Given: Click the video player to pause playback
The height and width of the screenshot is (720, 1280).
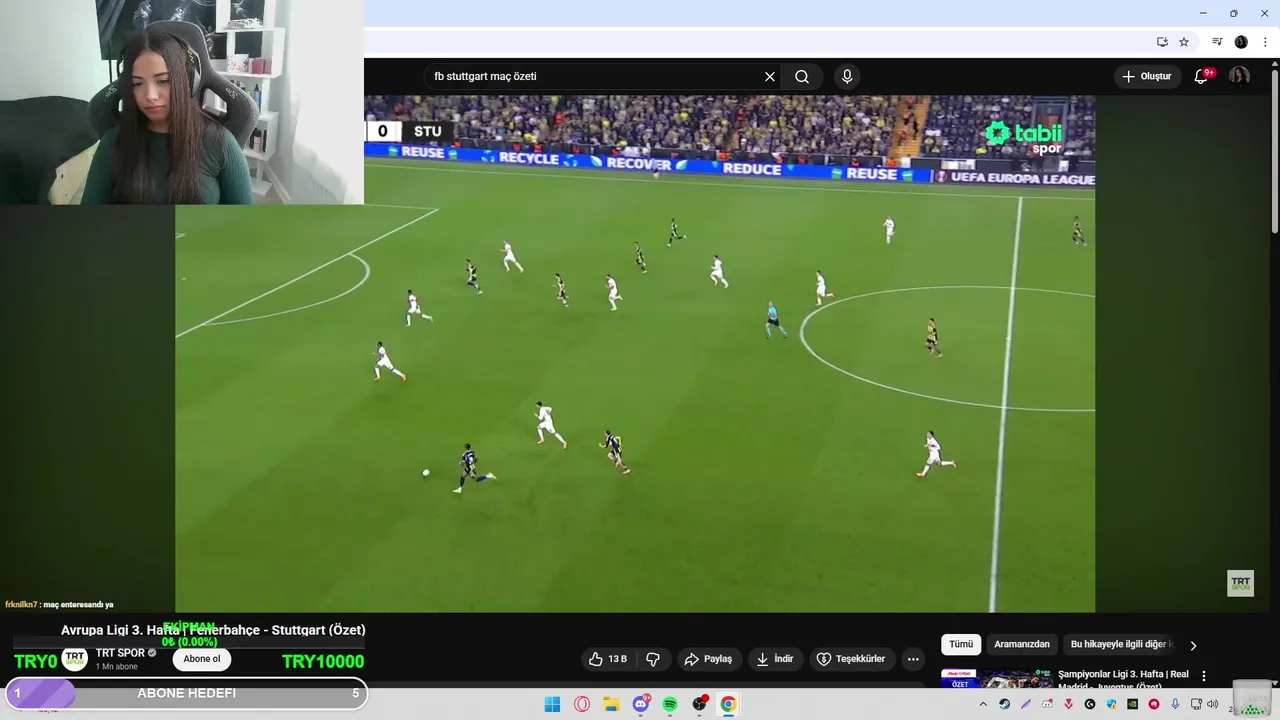Looking at the screenshot, I should (x=635, y=353).
